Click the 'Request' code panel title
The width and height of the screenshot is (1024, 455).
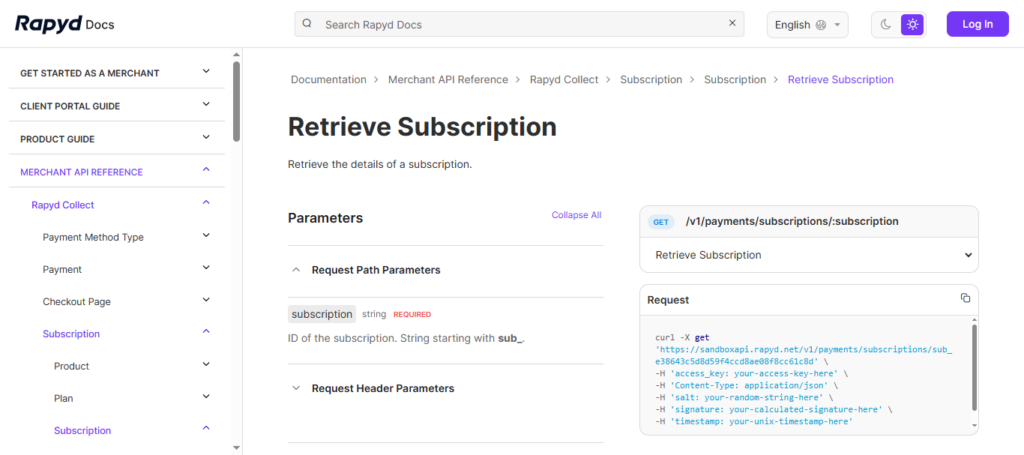point(668,300)
